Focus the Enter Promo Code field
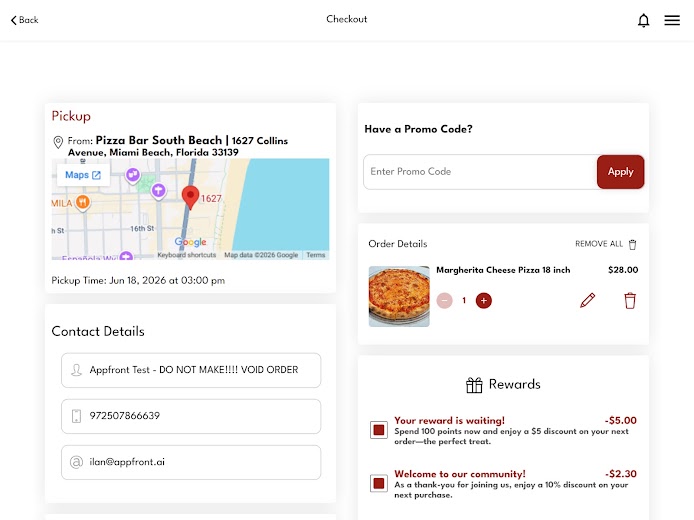 click(x=480, y=172)
